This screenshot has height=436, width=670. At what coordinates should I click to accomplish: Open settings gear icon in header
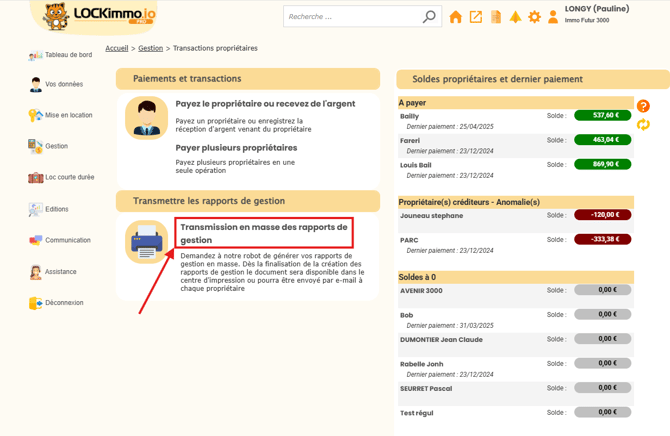pos(534,17)
